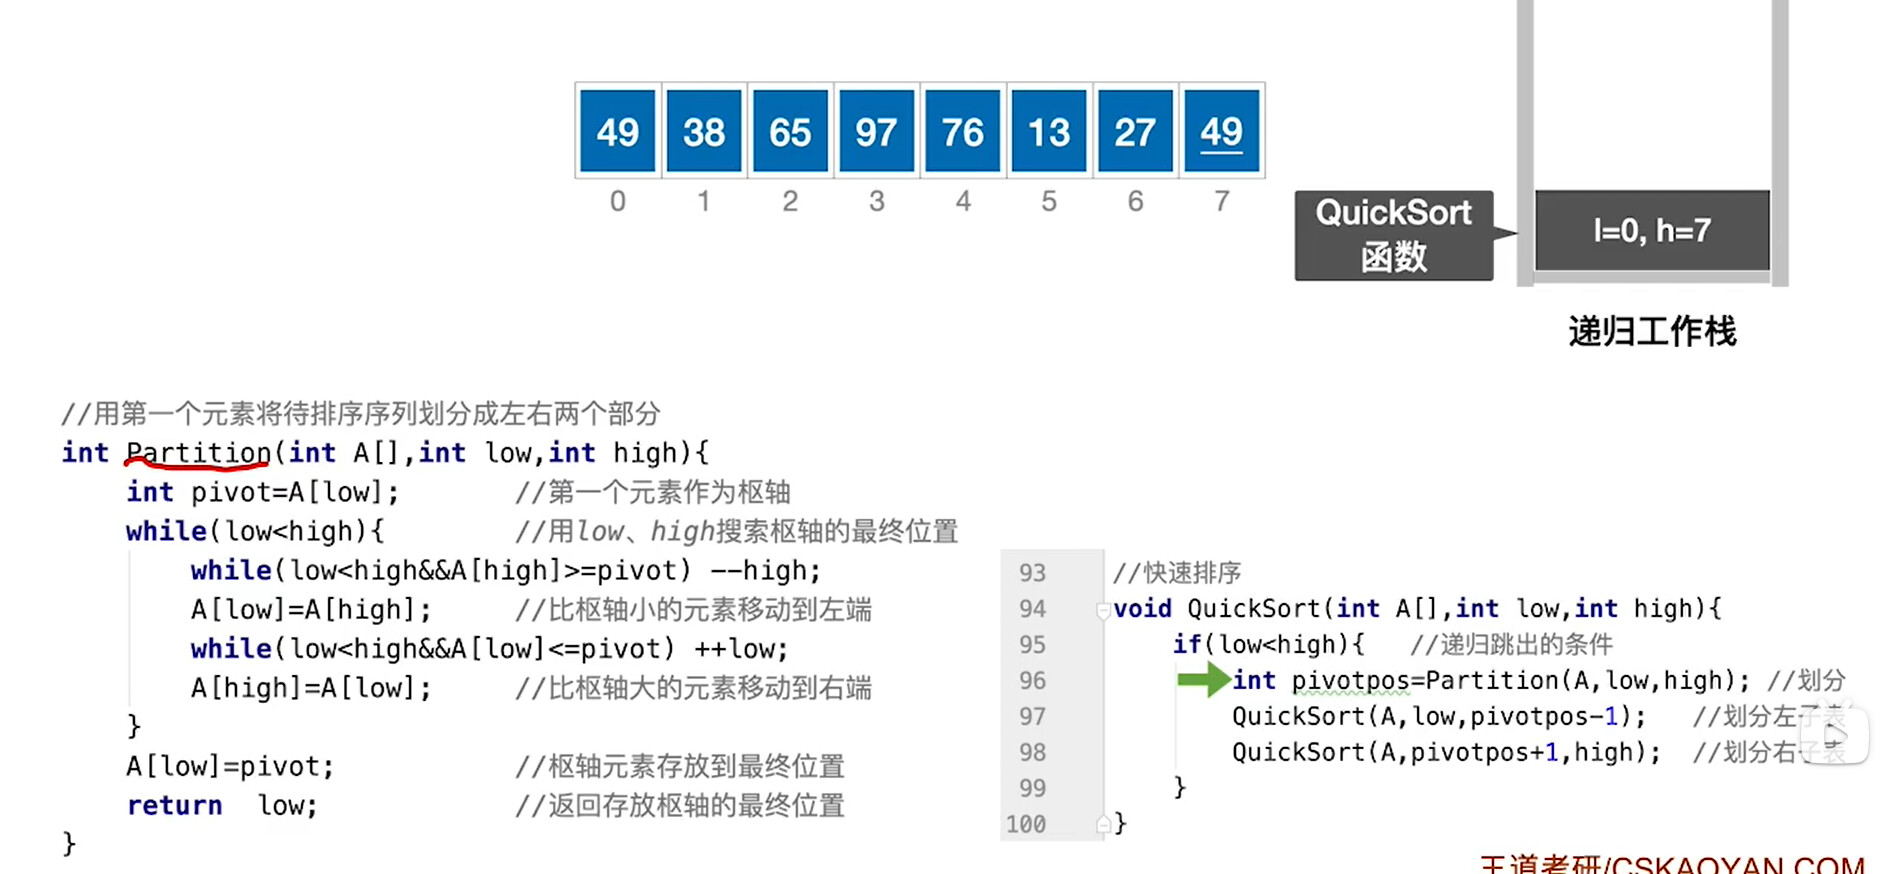Viewport: 1887px width, 874px height.
Task: Click the comment '//快速排序'
Action: [x=1177, y=573]
